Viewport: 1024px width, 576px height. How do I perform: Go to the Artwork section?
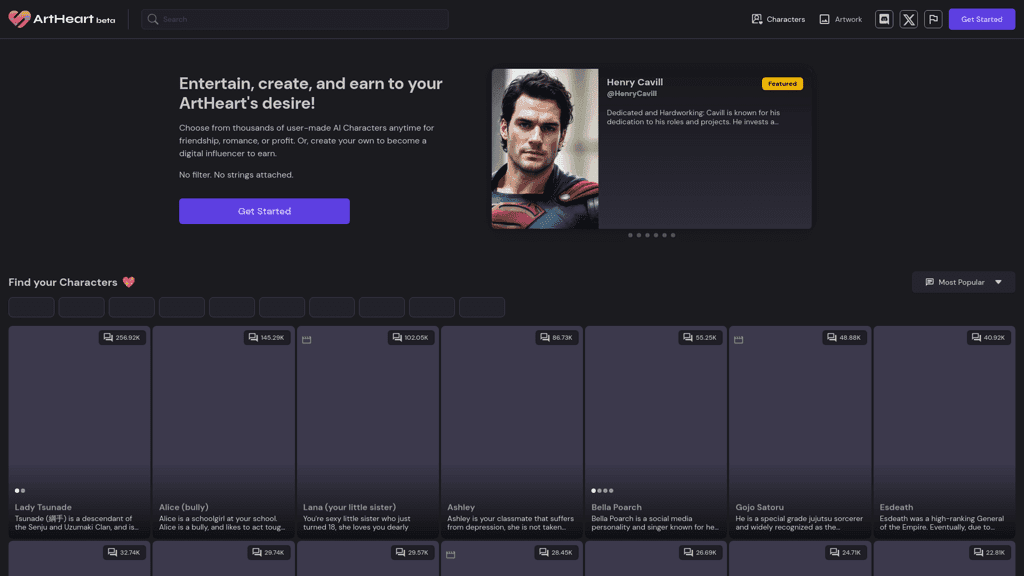(840, 19)
